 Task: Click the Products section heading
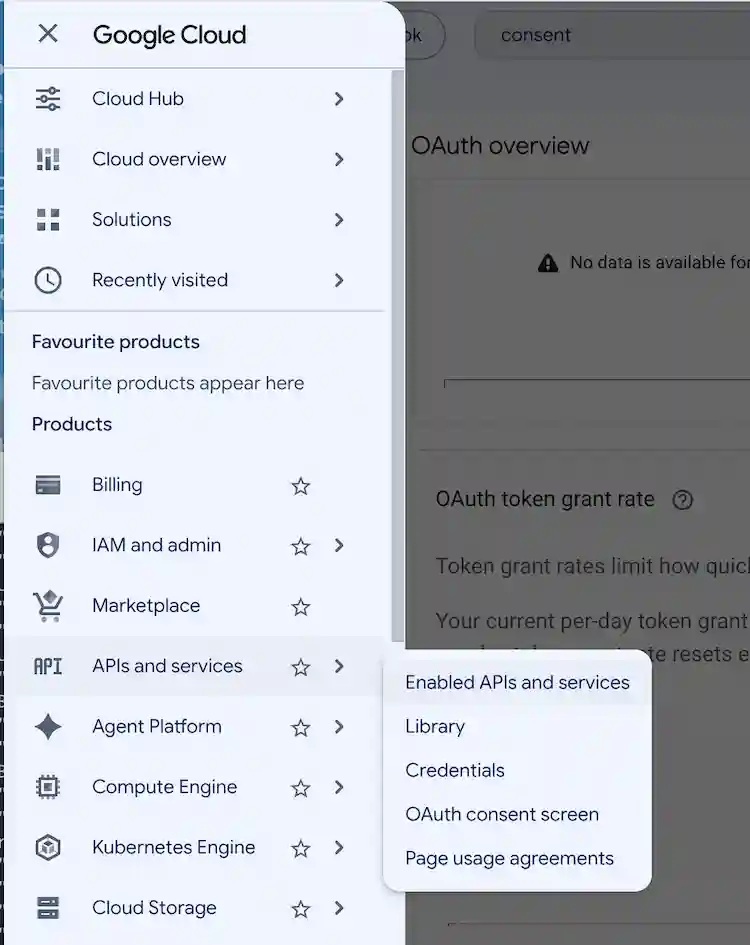coord(72,424)
